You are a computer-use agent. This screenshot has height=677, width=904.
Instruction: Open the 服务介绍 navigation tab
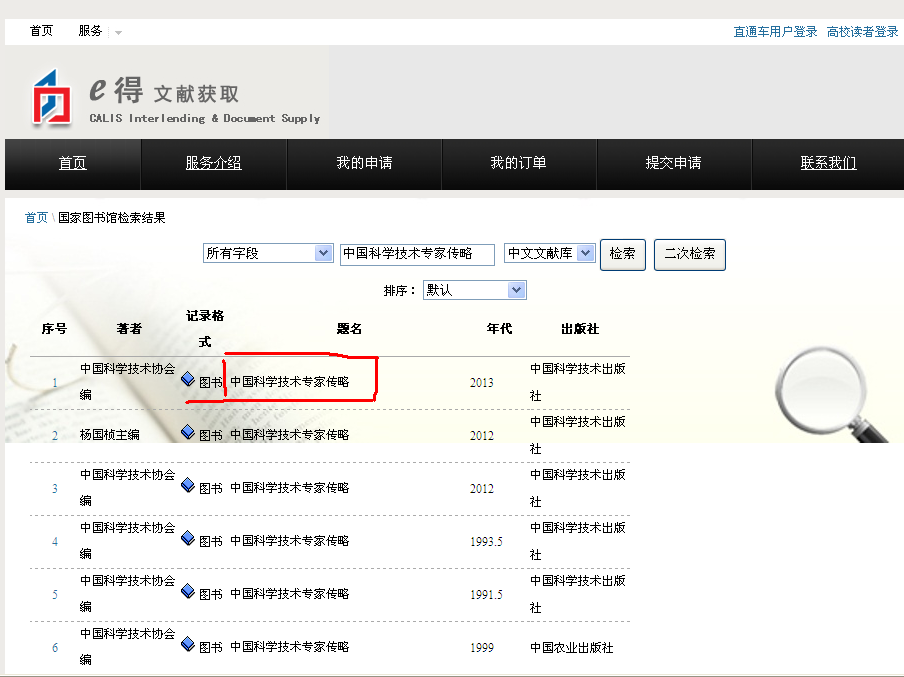coord(213,163)
